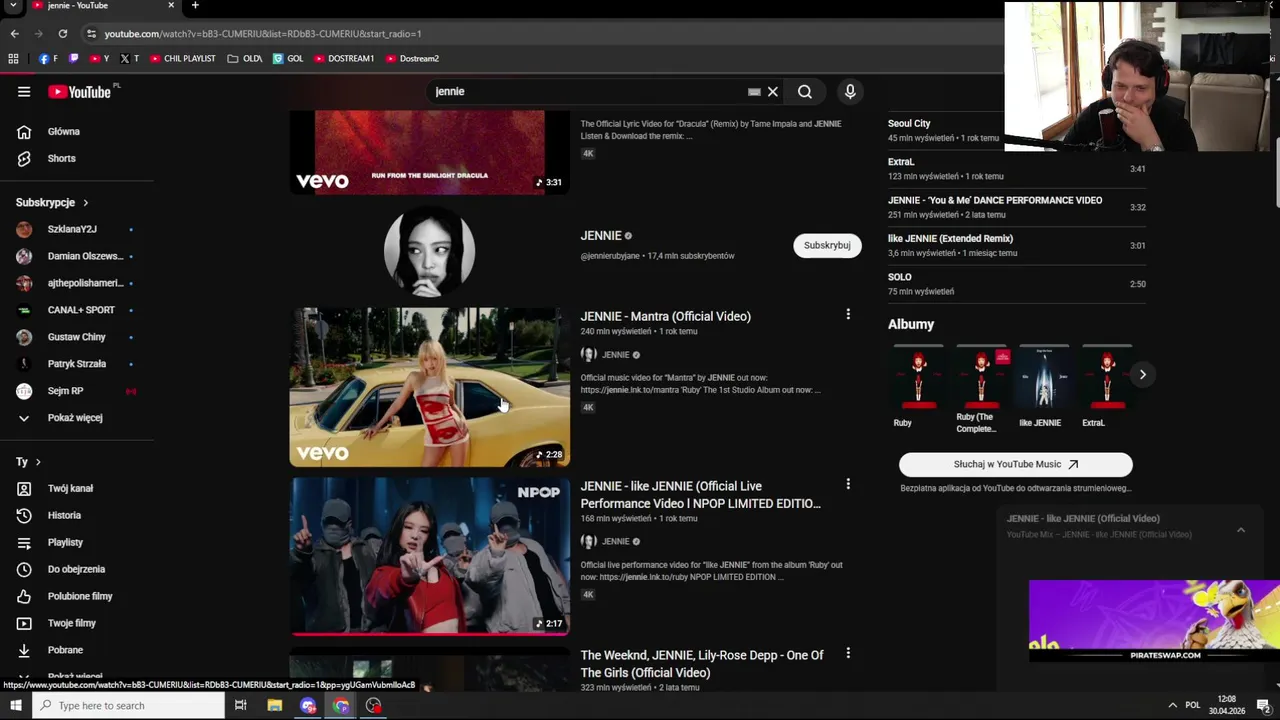1280x720 pixels.
Task: Play like JENNIE (Extended Remix) song
Action: 950,239
